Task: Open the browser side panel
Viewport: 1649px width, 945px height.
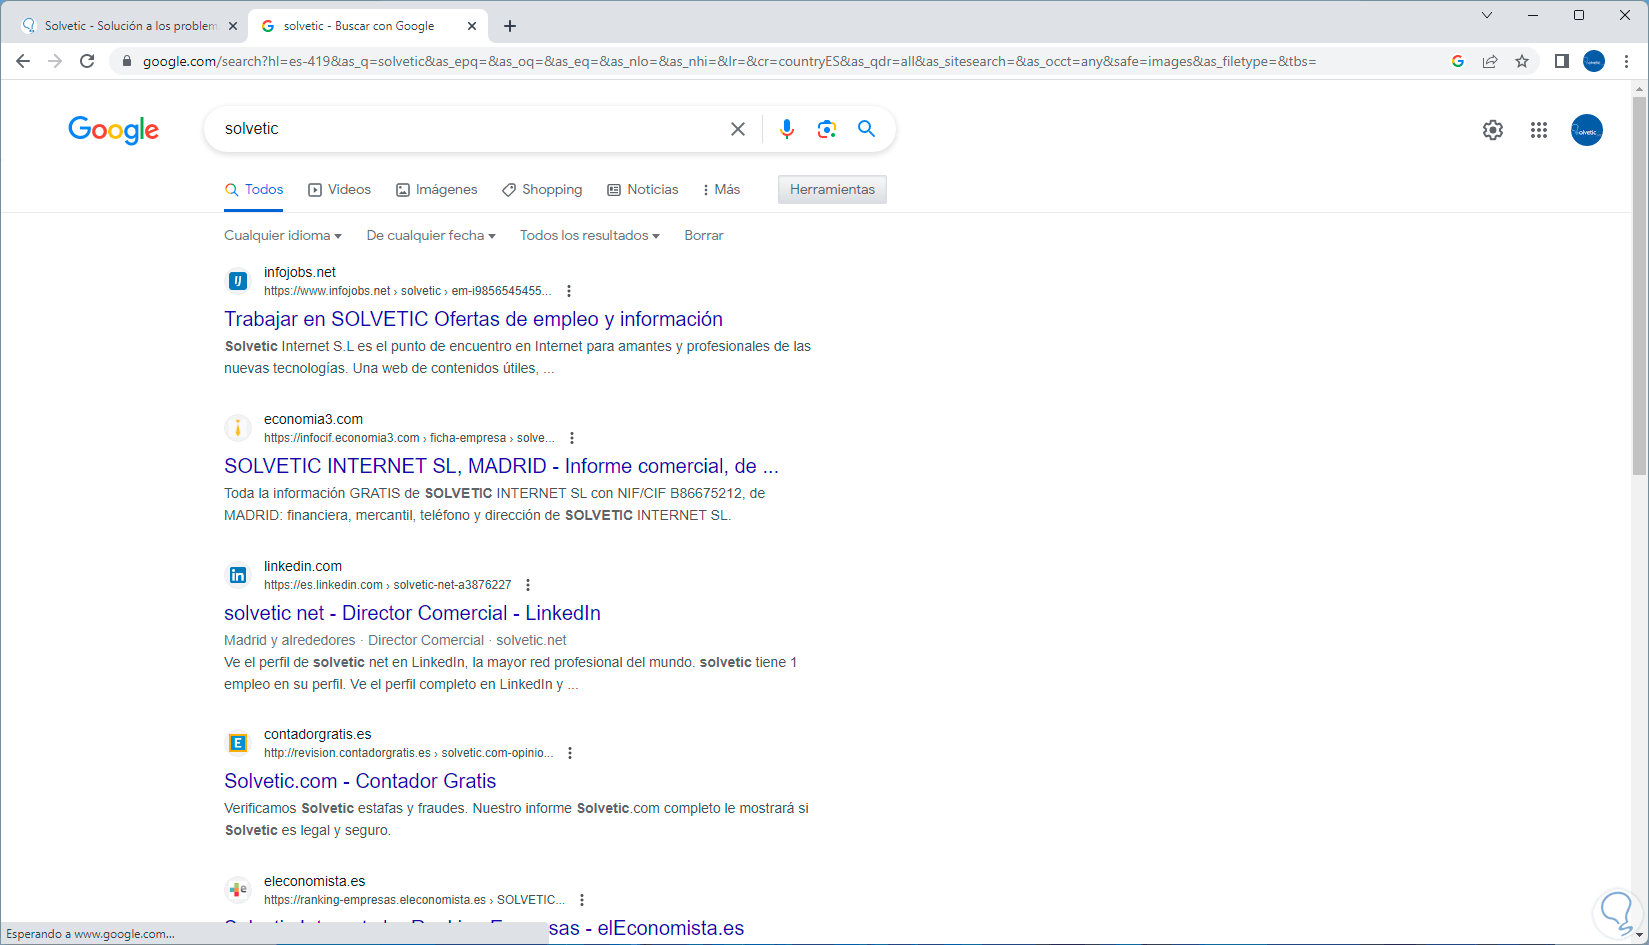Action: 1561,61
